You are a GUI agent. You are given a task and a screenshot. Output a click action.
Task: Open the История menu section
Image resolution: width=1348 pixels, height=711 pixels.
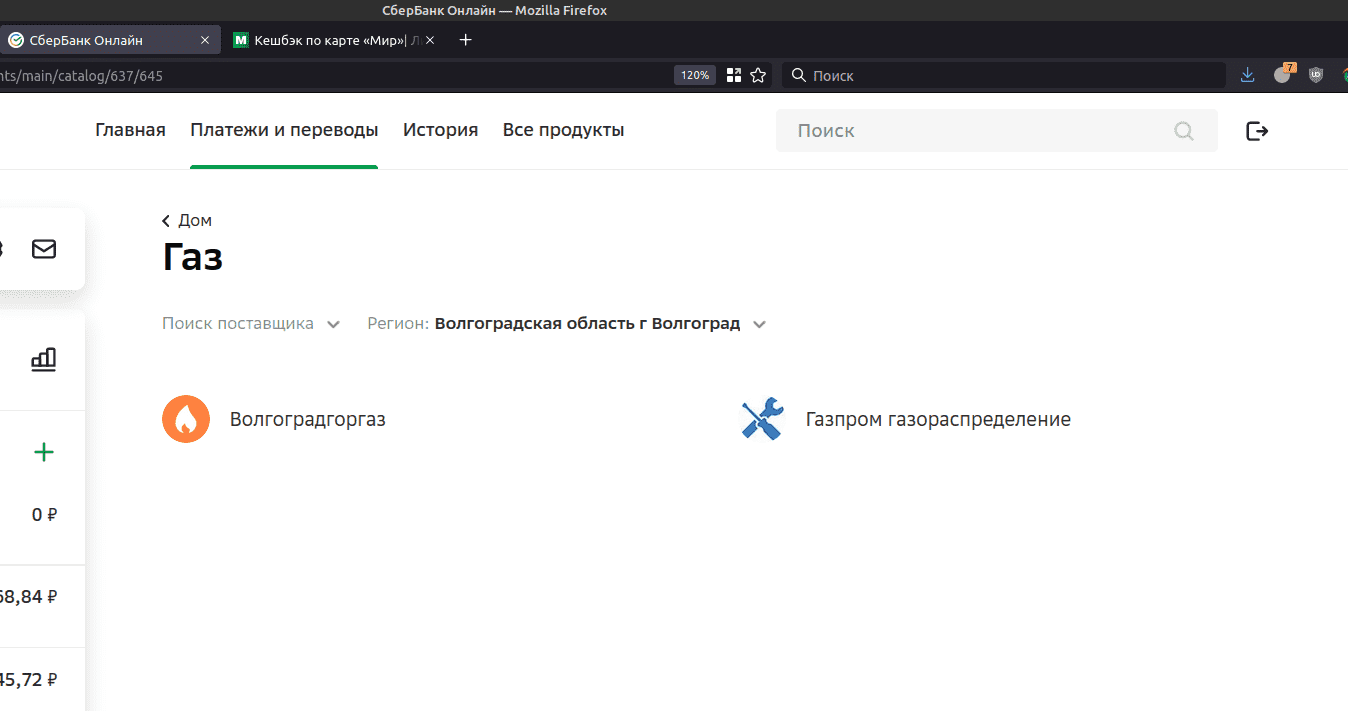(x=440, y=130)
